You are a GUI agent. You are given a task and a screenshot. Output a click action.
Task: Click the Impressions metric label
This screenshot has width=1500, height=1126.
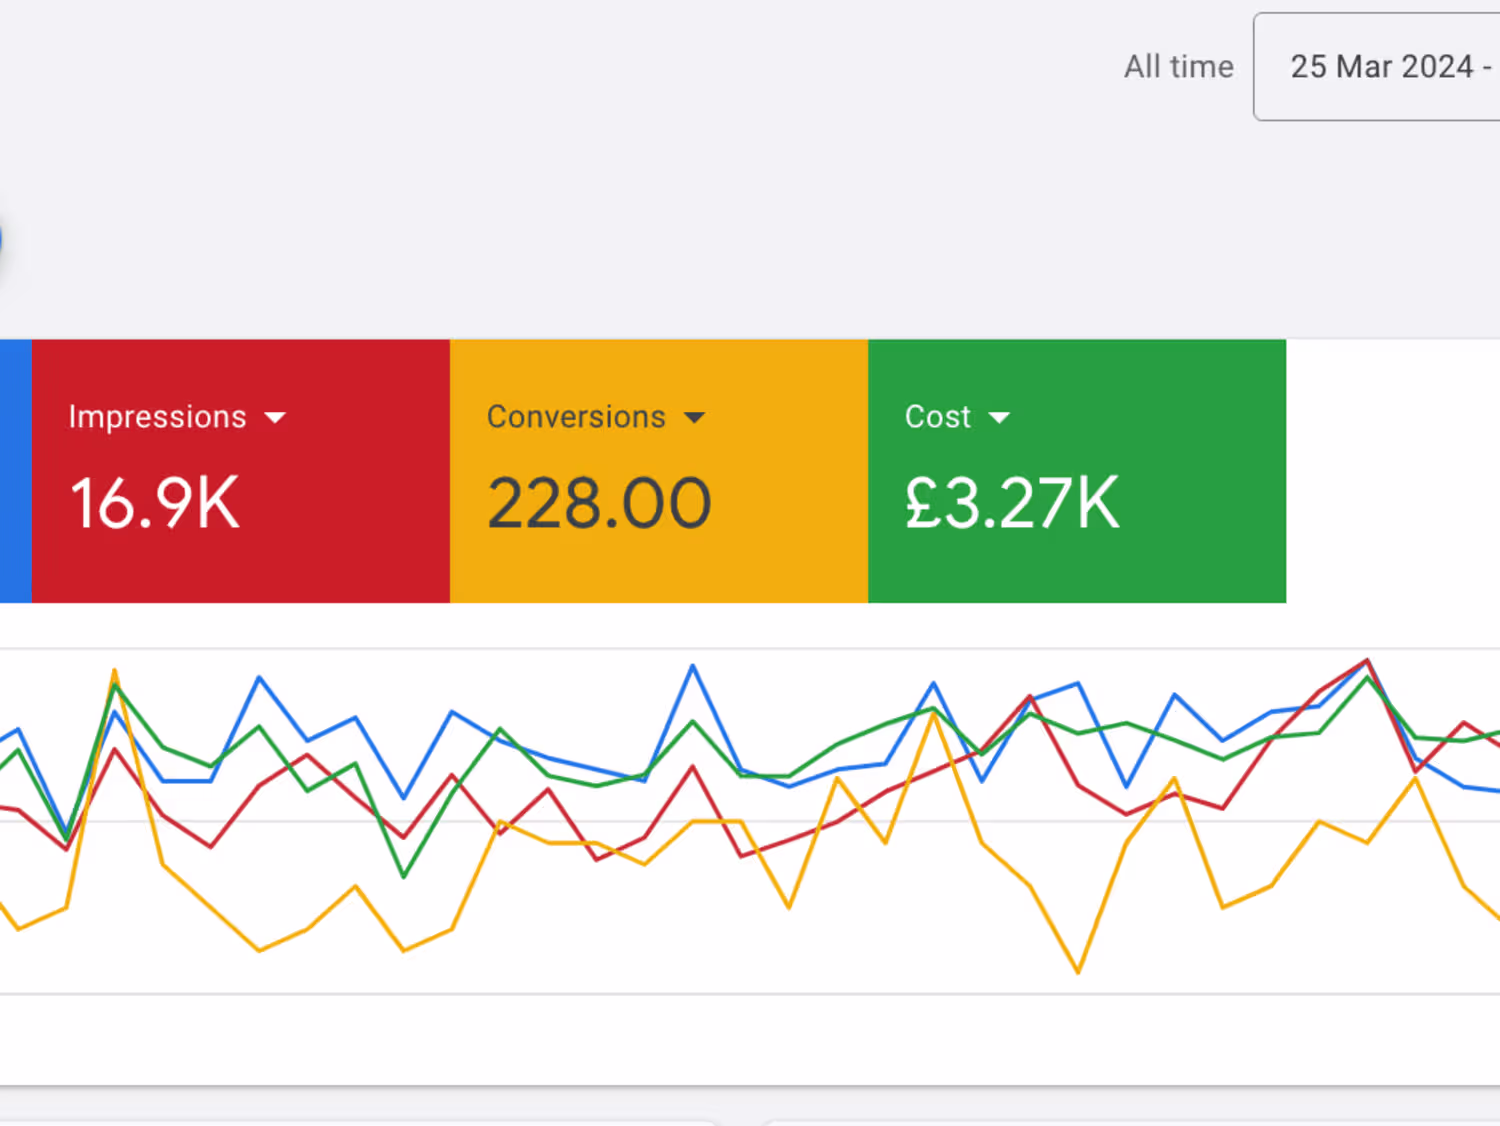click(x=157, y=417)
